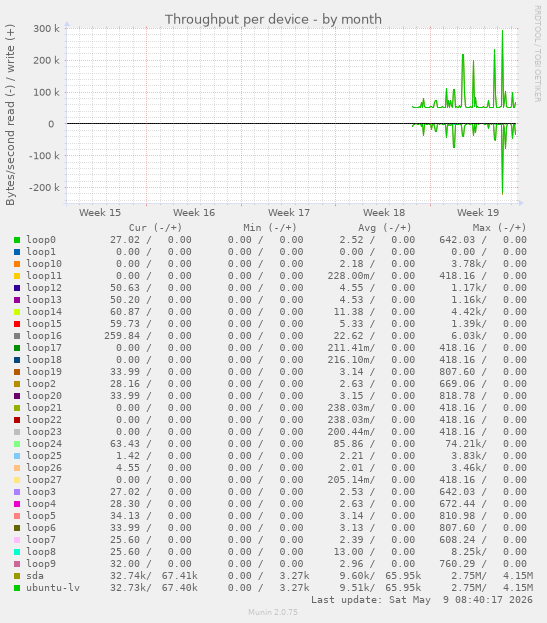Click loop5 max value 810.98

coord(457,516)
